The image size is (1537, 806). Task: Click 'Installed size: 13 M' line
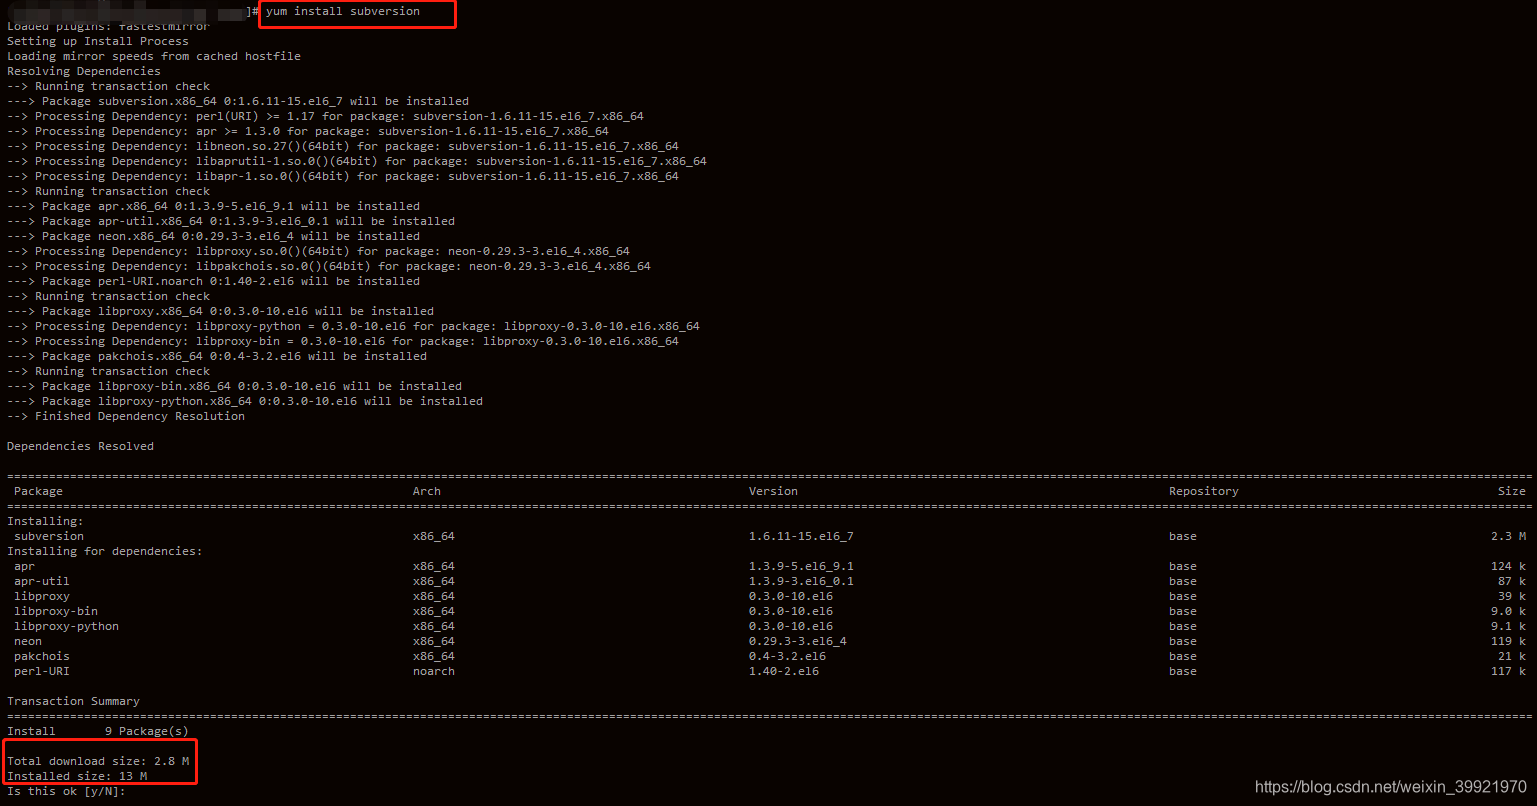(77, 776)
